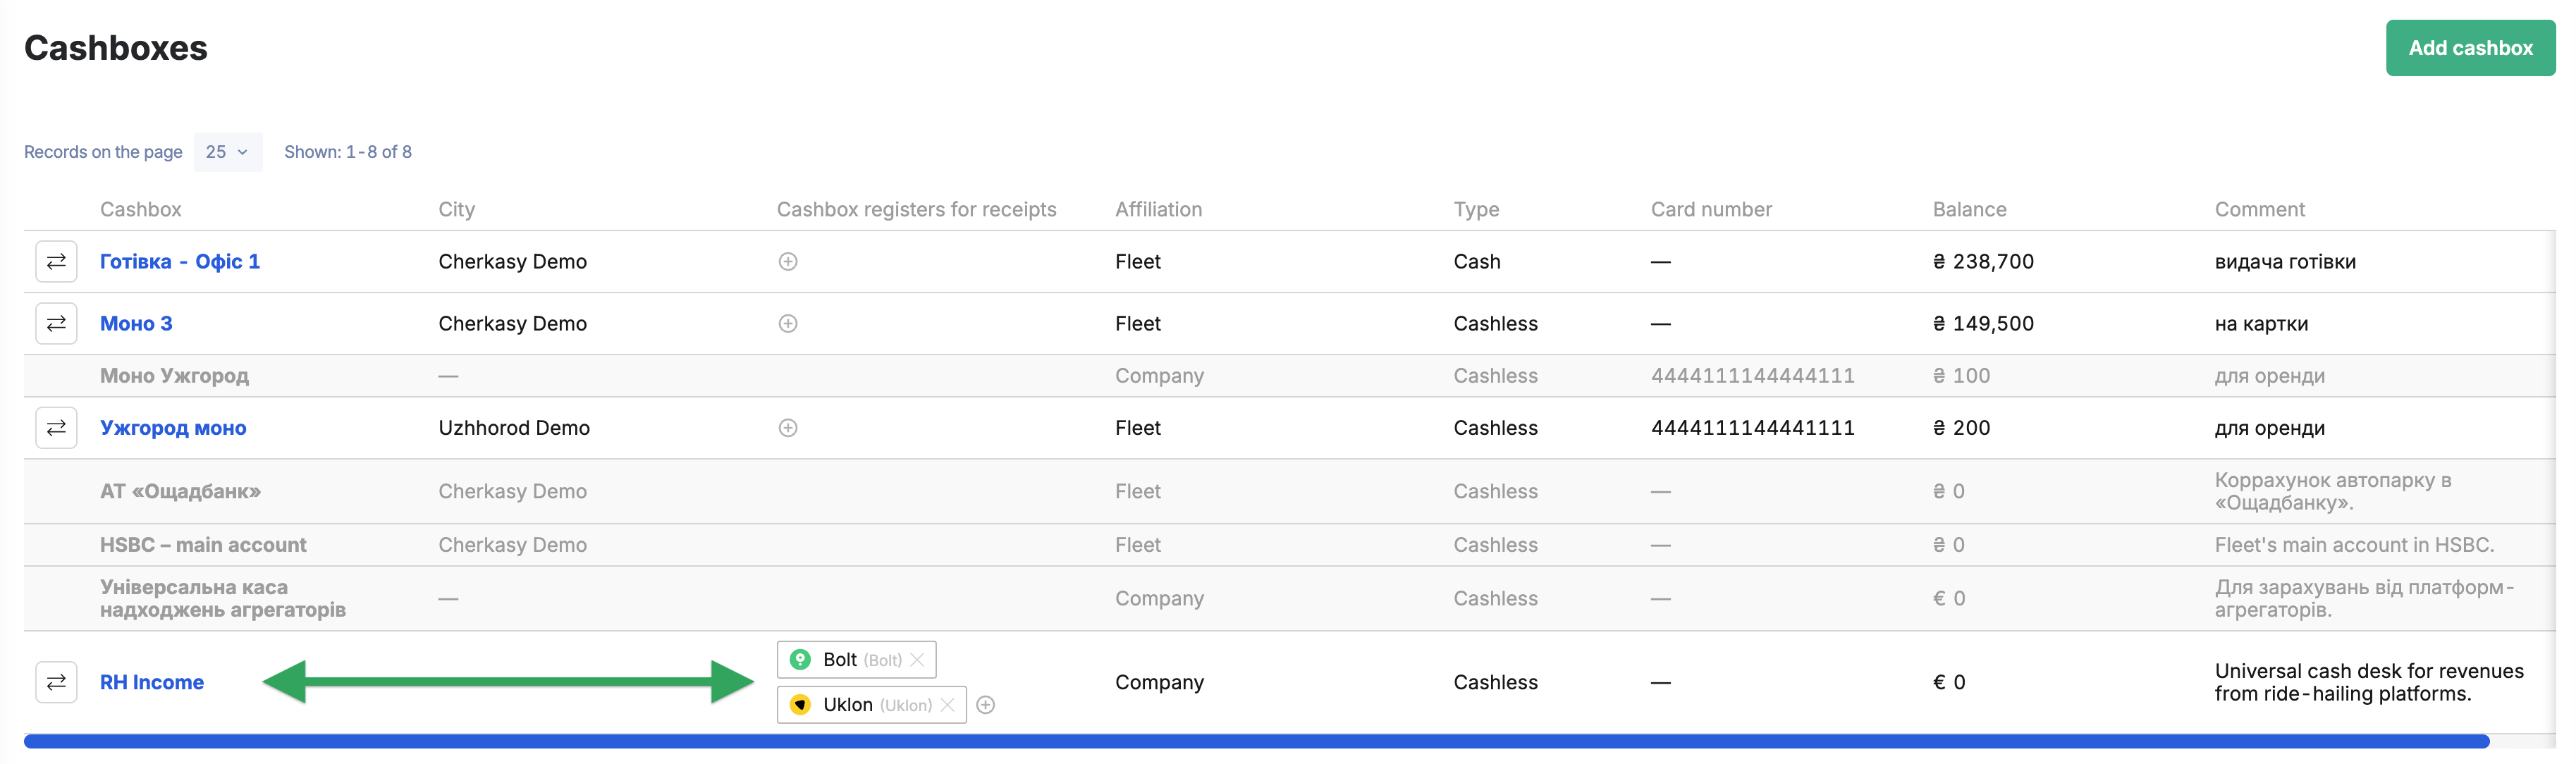Open Готівка - Офіс 1 cashbox link
The height and width of the screenshot is (764, 2576).
180,262
